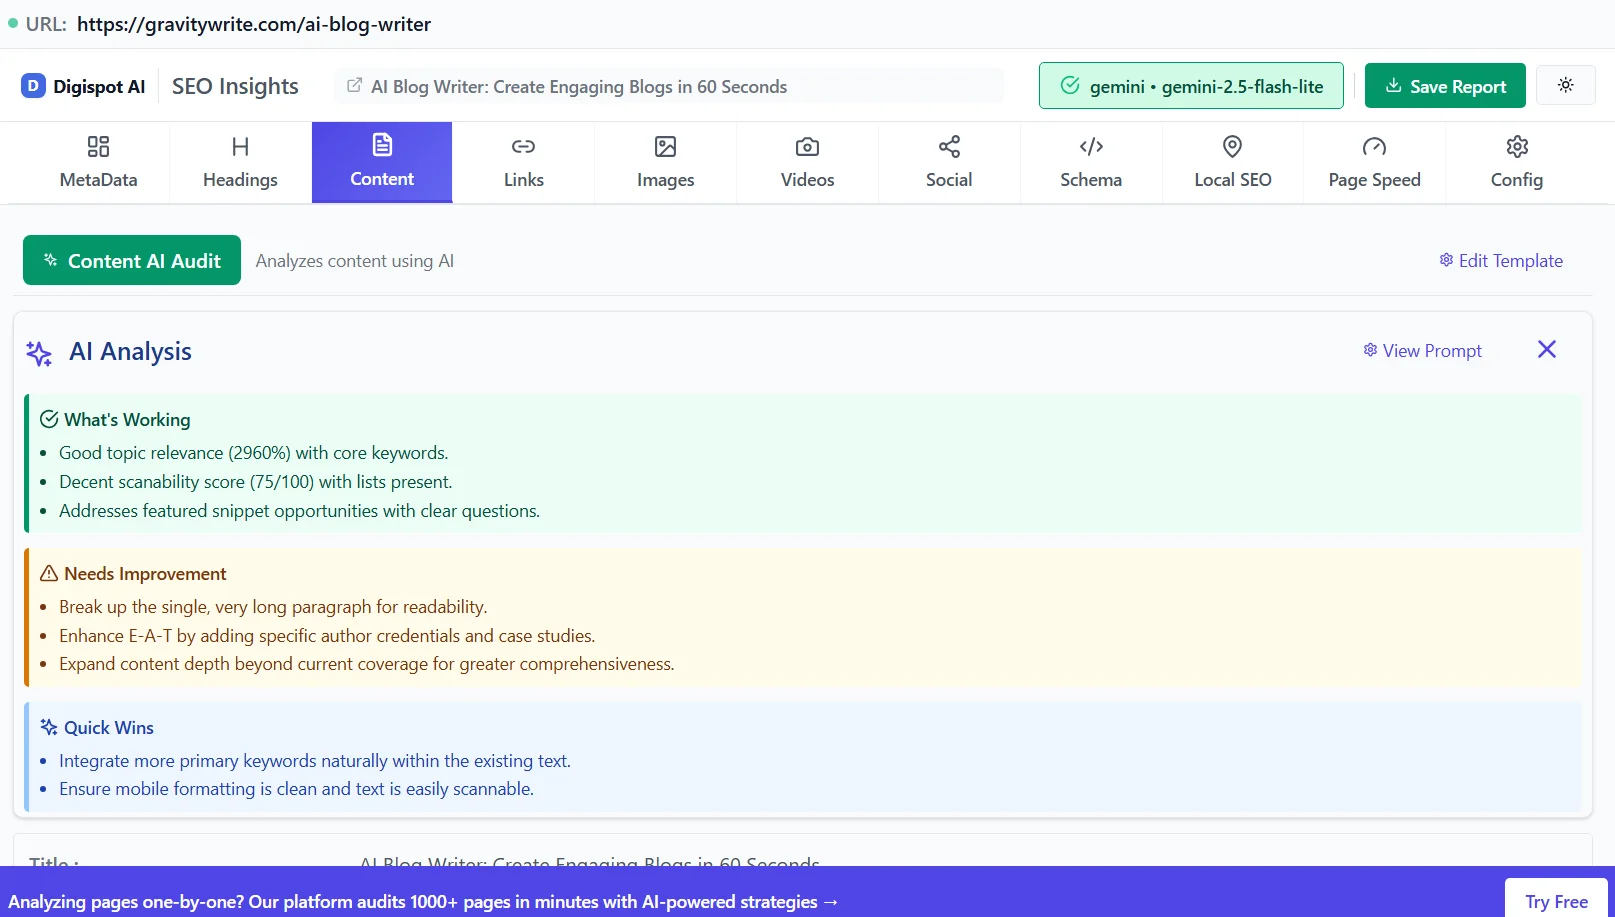
Task: Click the Digispot AI logo
Action: 82,86
